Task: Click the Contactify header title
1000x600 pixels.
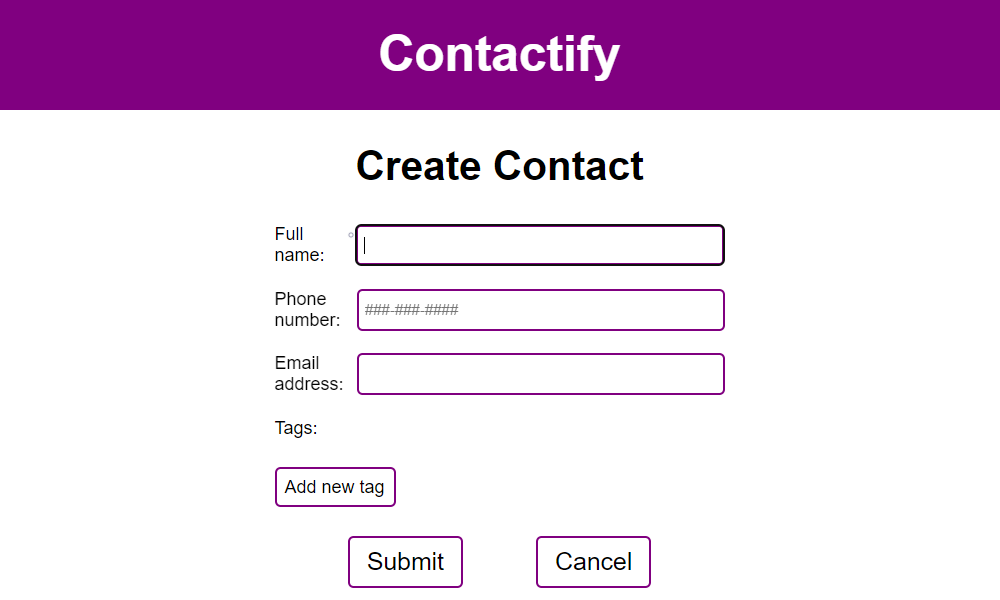Action: click(499, 54)
